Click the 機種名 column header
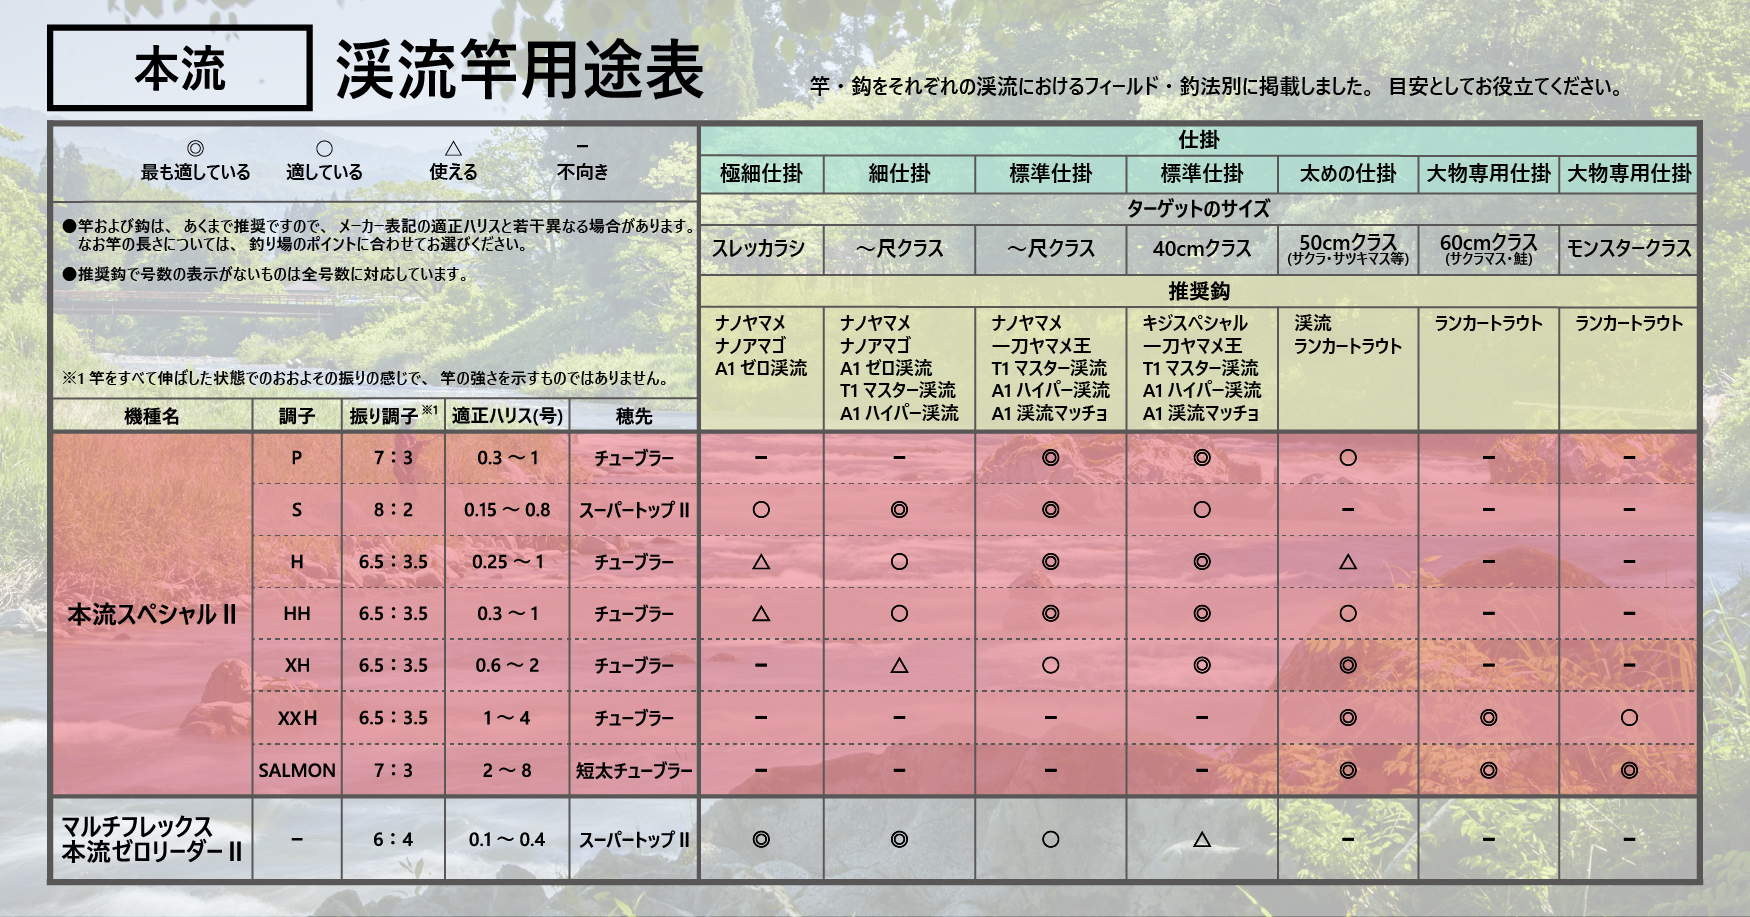The image size is (1750, 917). pyautogui.click(x=152, y=416)
